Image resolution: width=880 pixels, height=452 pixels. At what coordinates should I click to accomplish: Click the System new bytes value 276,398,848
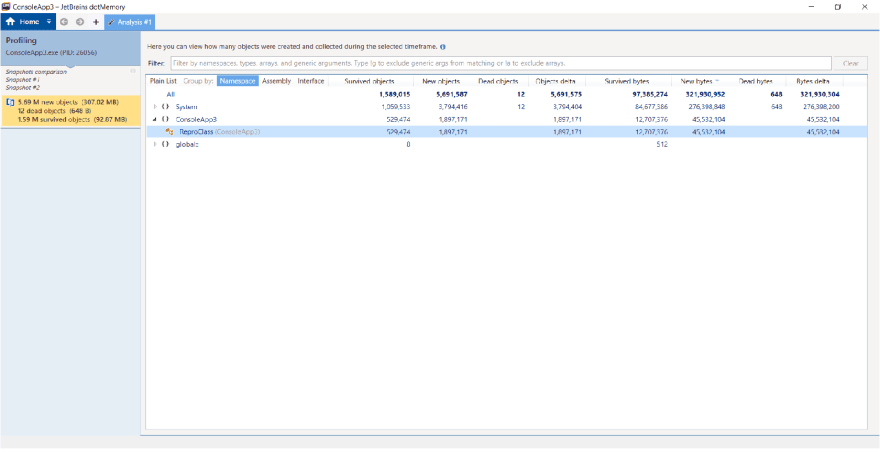coord(706,107)
